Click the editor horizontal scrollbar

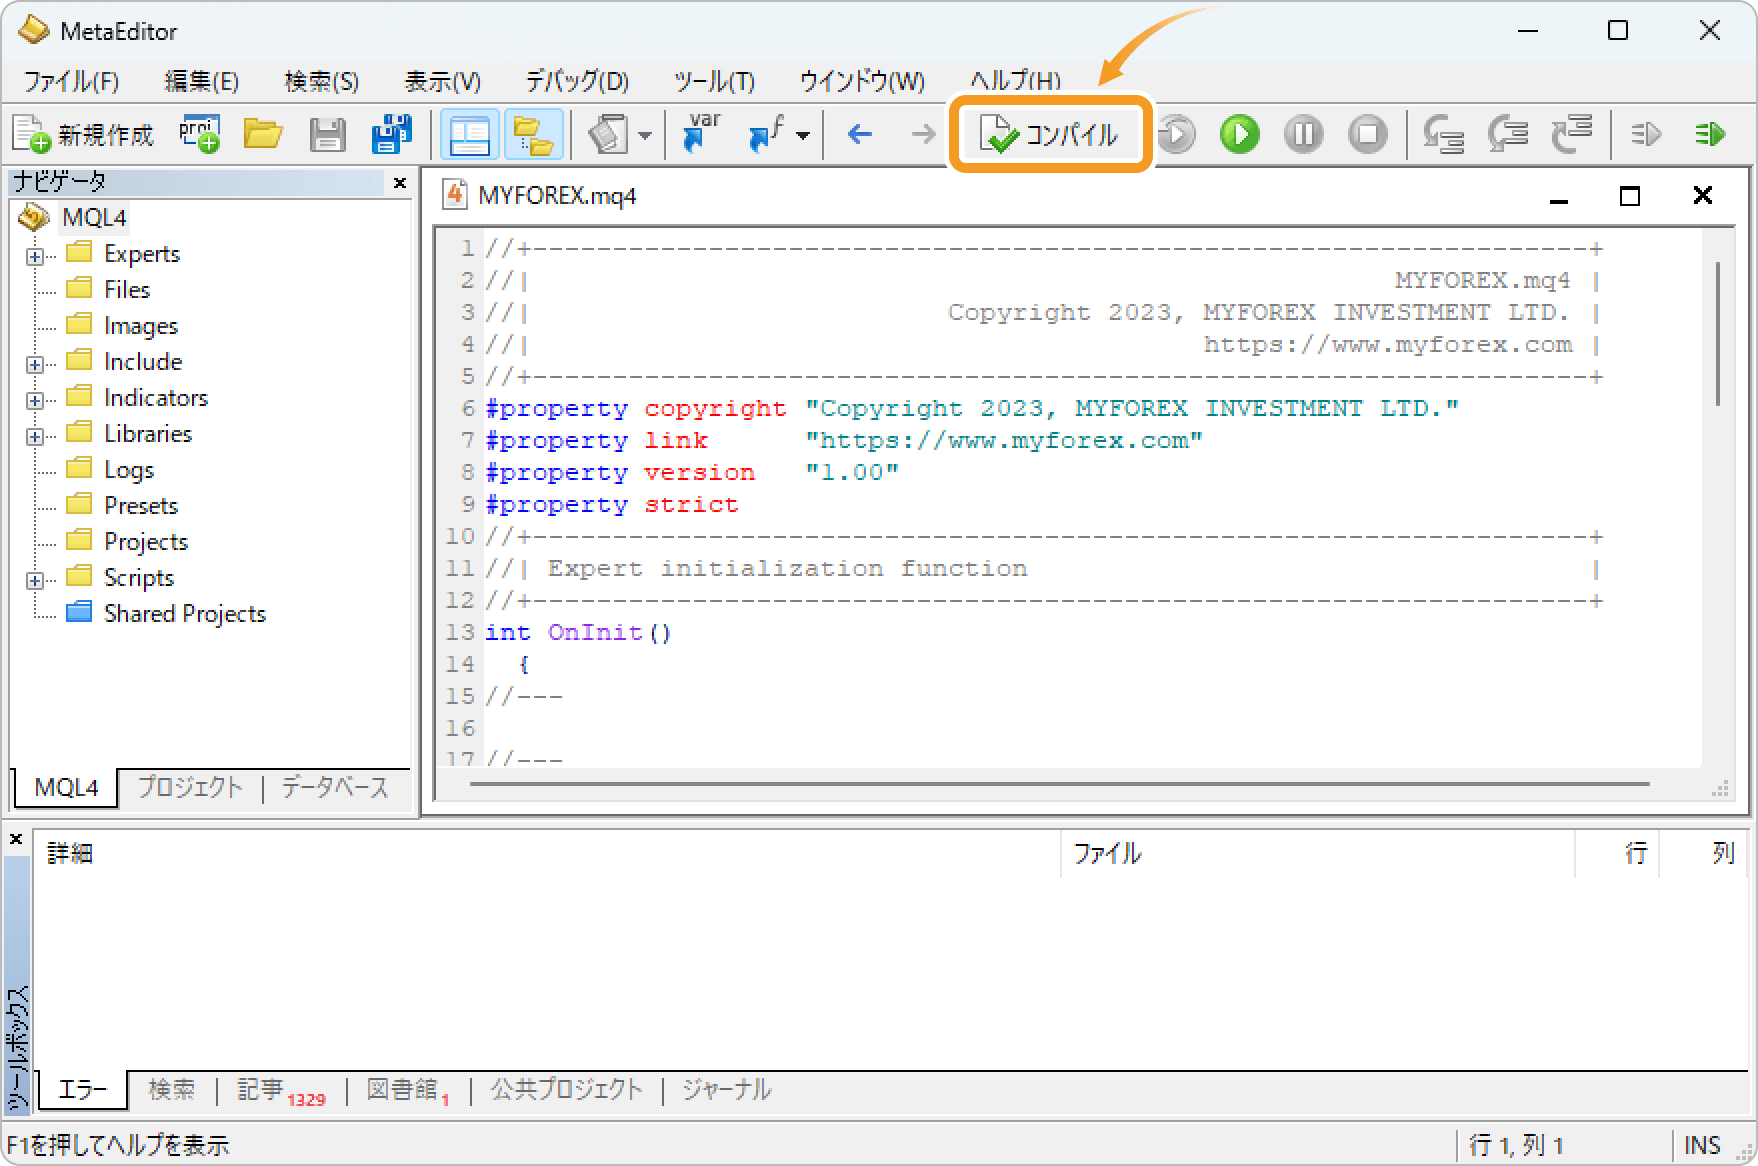coord(1060,784)
